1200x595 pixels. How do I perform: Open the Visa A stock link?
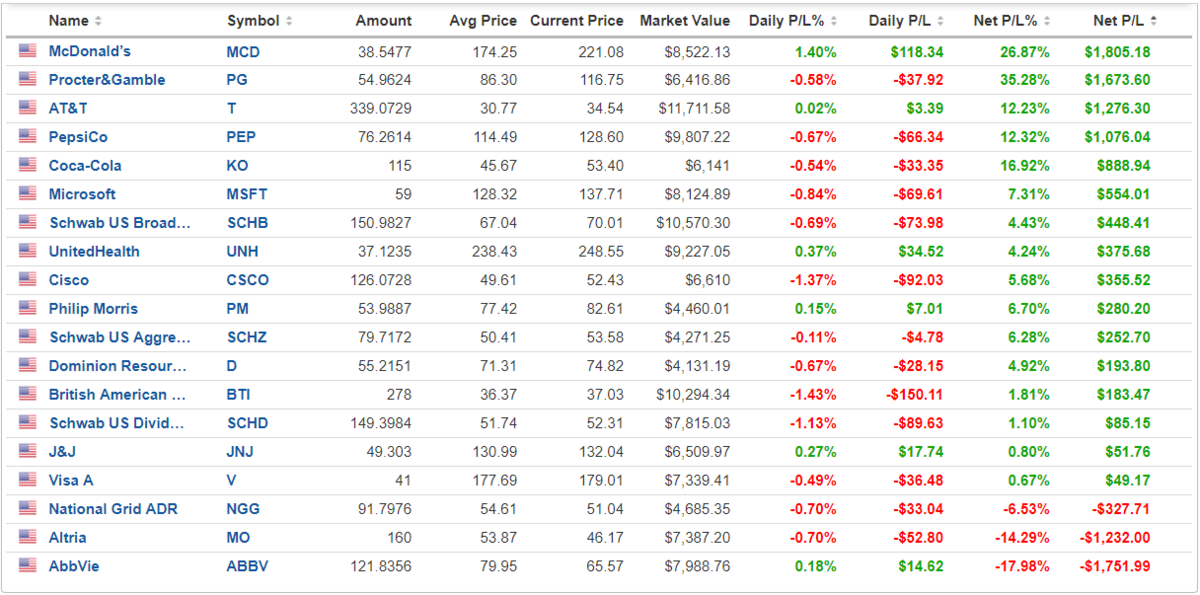coord(71,480)
